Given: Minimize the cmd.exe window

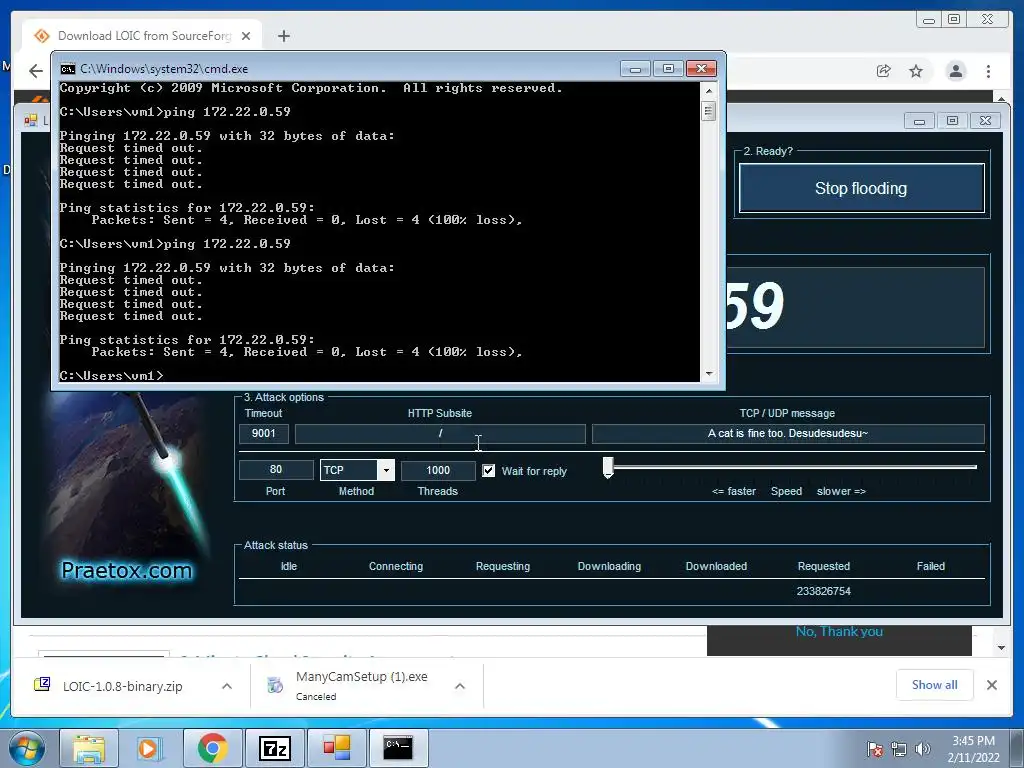Looking at the screenshot, I should (635, 69).
